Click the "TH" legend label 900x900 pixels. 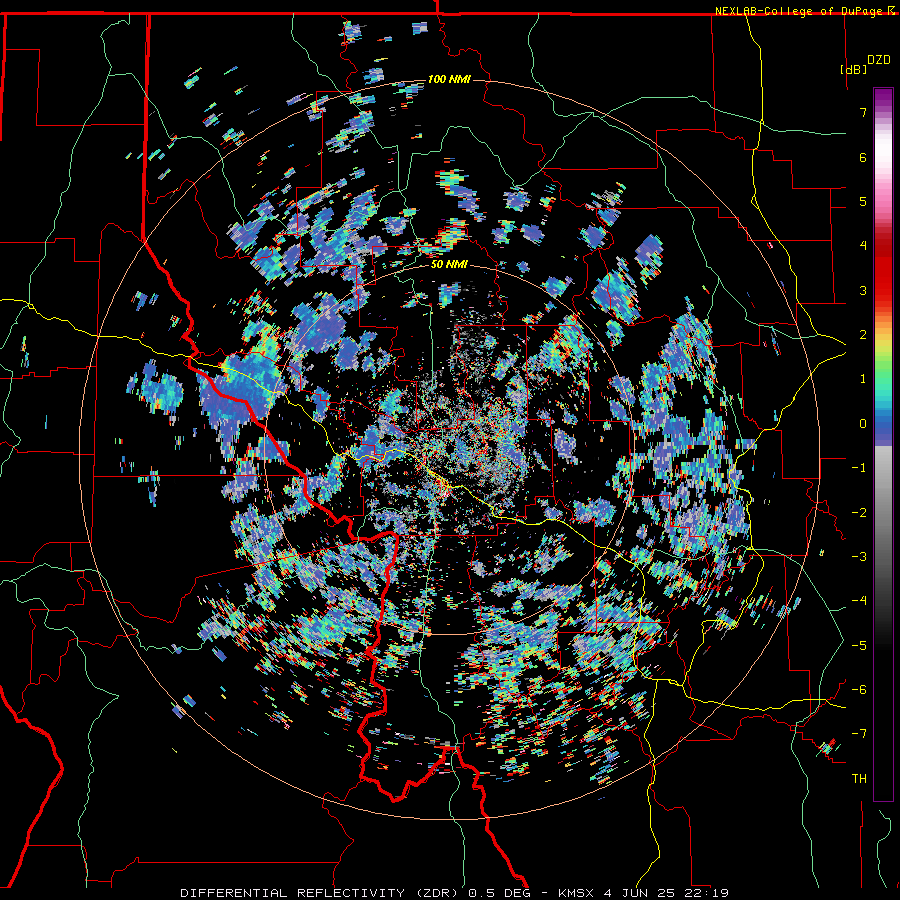pos(859,779)
